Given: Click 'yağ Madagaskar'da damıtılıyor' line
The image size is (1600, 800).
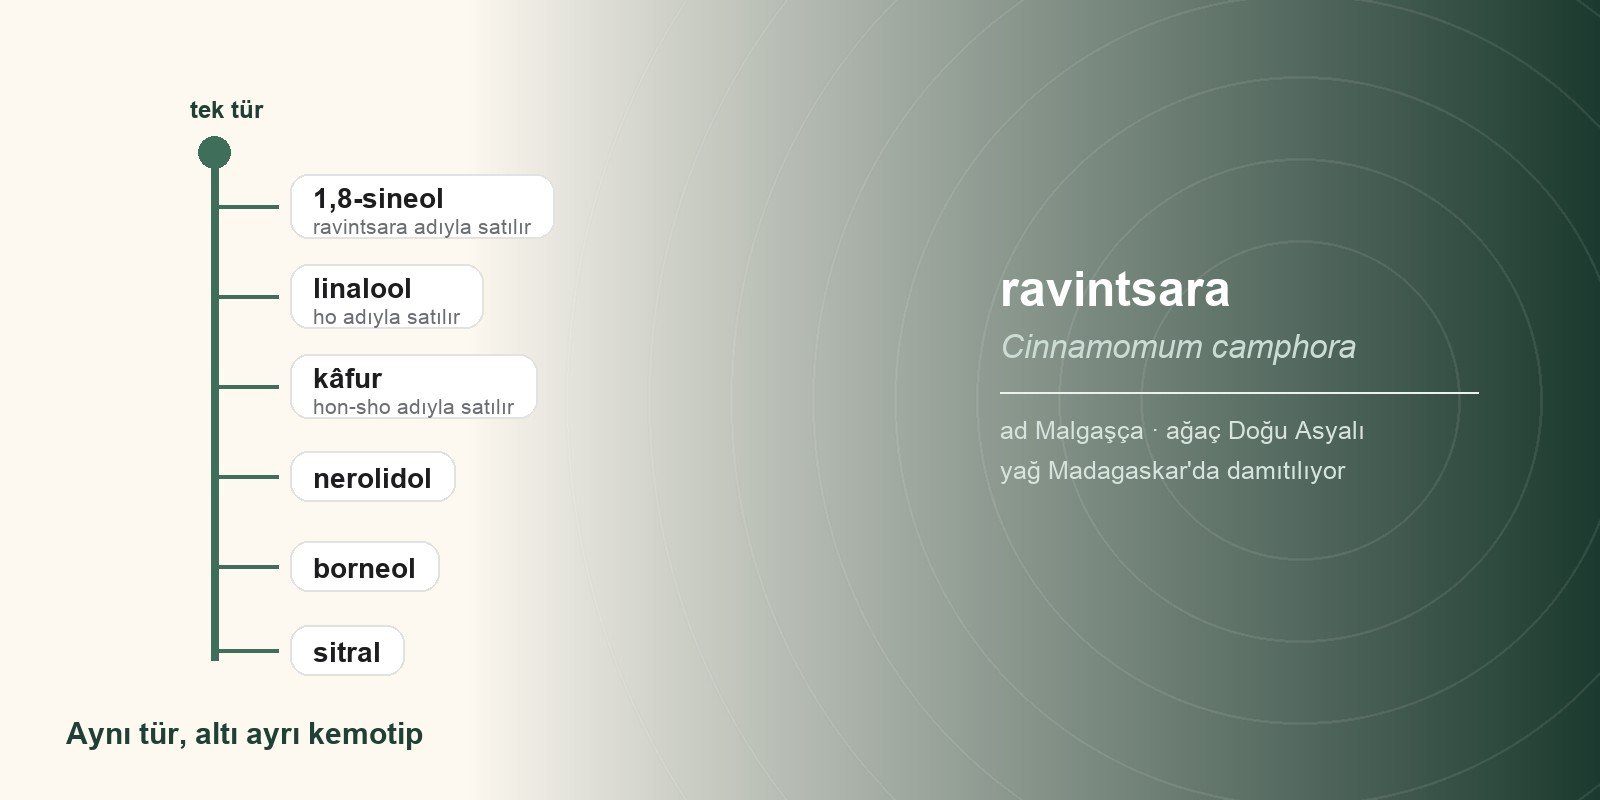Looking at the screenshot, I should pyautogui.click(x=1172, y=471).
